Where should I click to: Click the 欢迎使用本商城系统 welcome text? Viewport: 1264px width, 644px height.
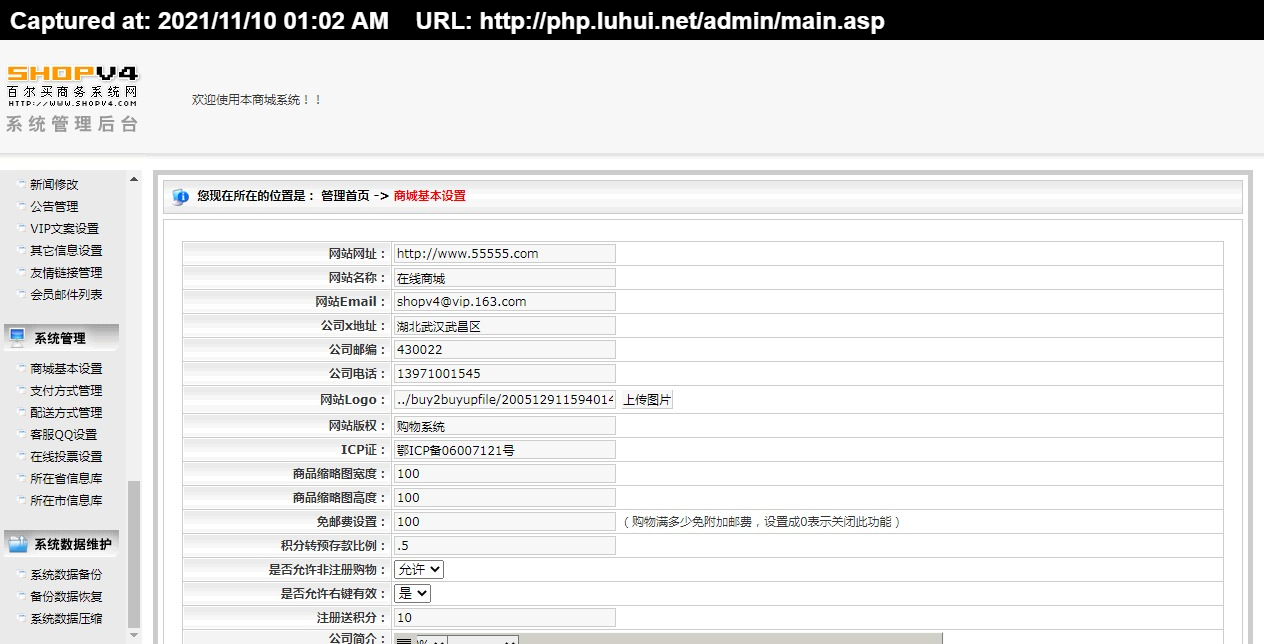(257, 100)
